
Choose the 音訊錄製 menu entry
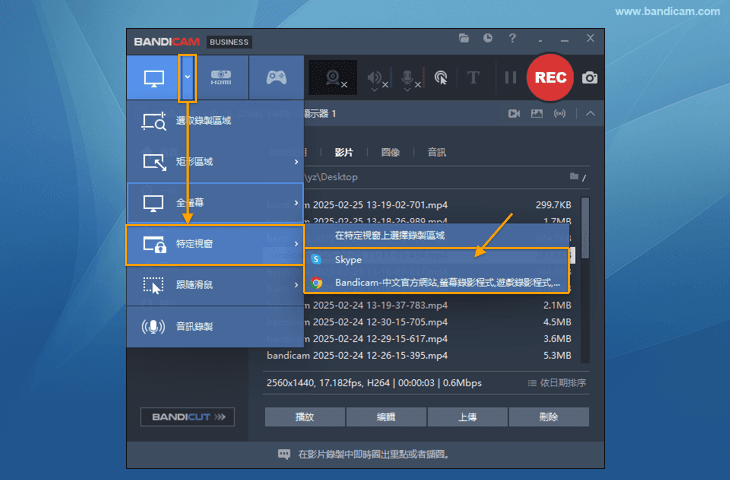[x=215, y=326]
